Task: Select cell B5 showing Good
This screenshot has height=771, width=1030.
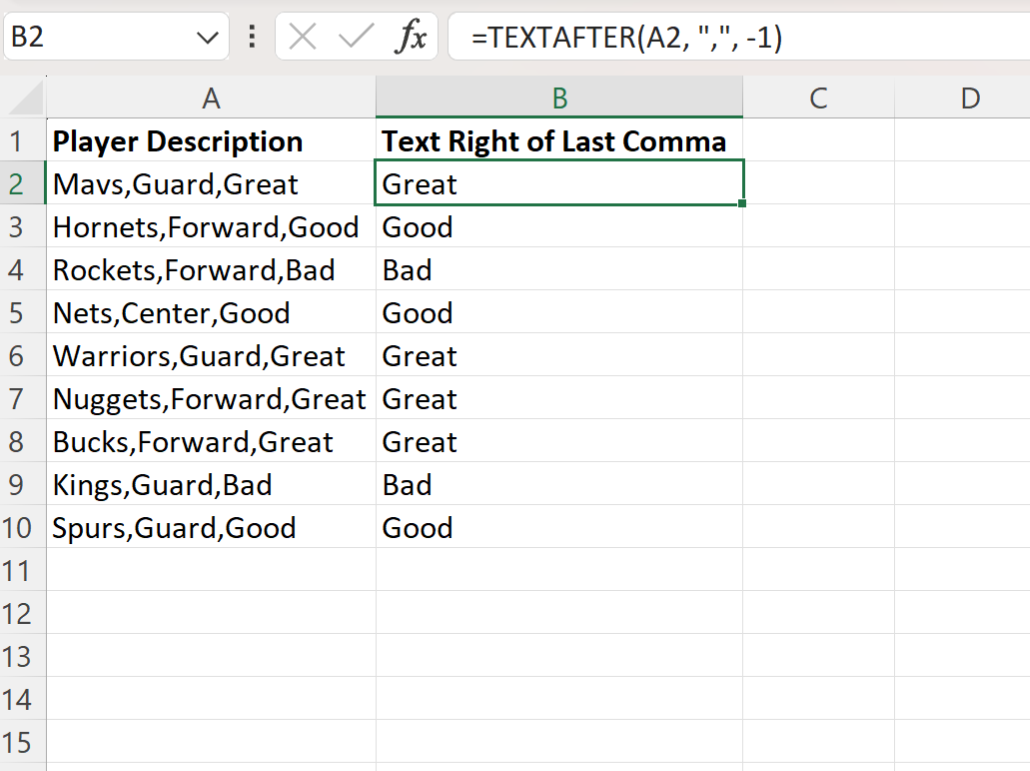Action: pos(559,313)
